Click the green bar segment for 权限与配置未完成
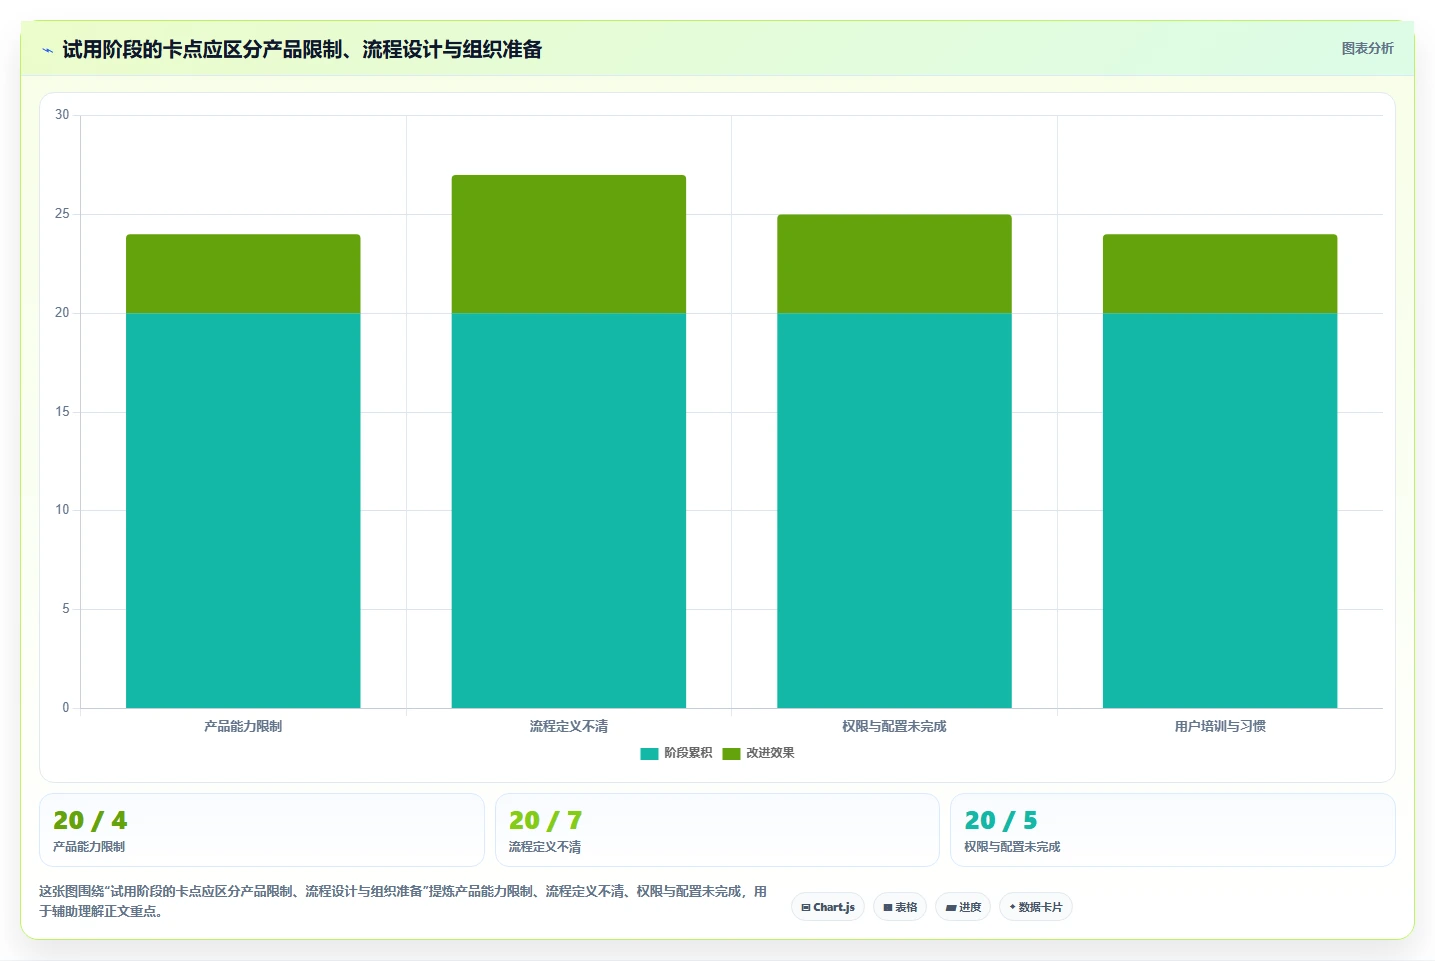The height and width of the screenshot is (961, 1435). pos(894,264)
